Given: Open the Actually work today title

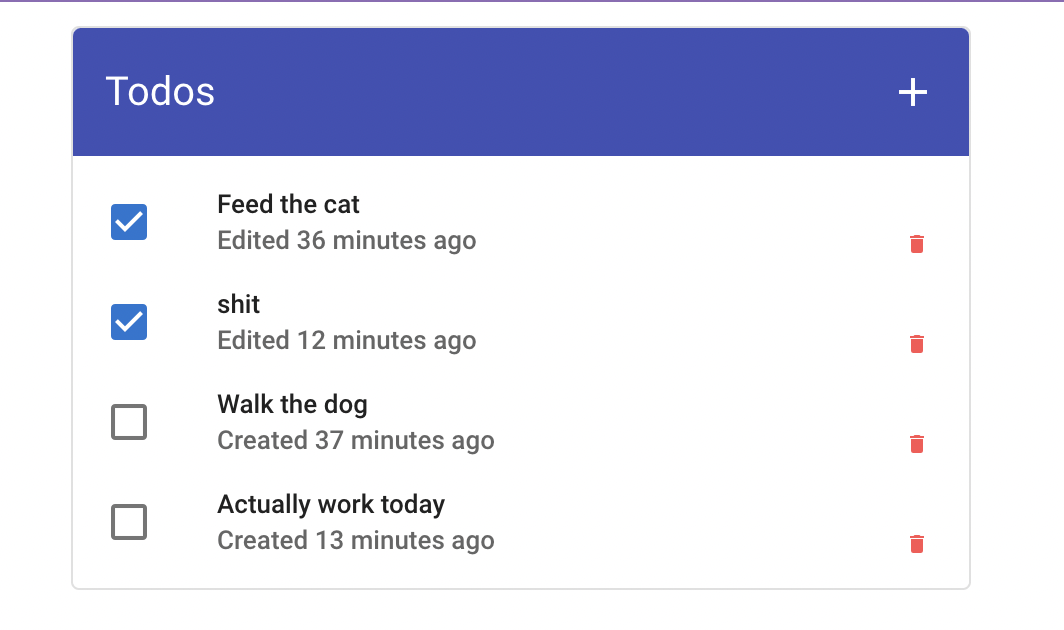Looking at the screenshot, I should 331,504.
